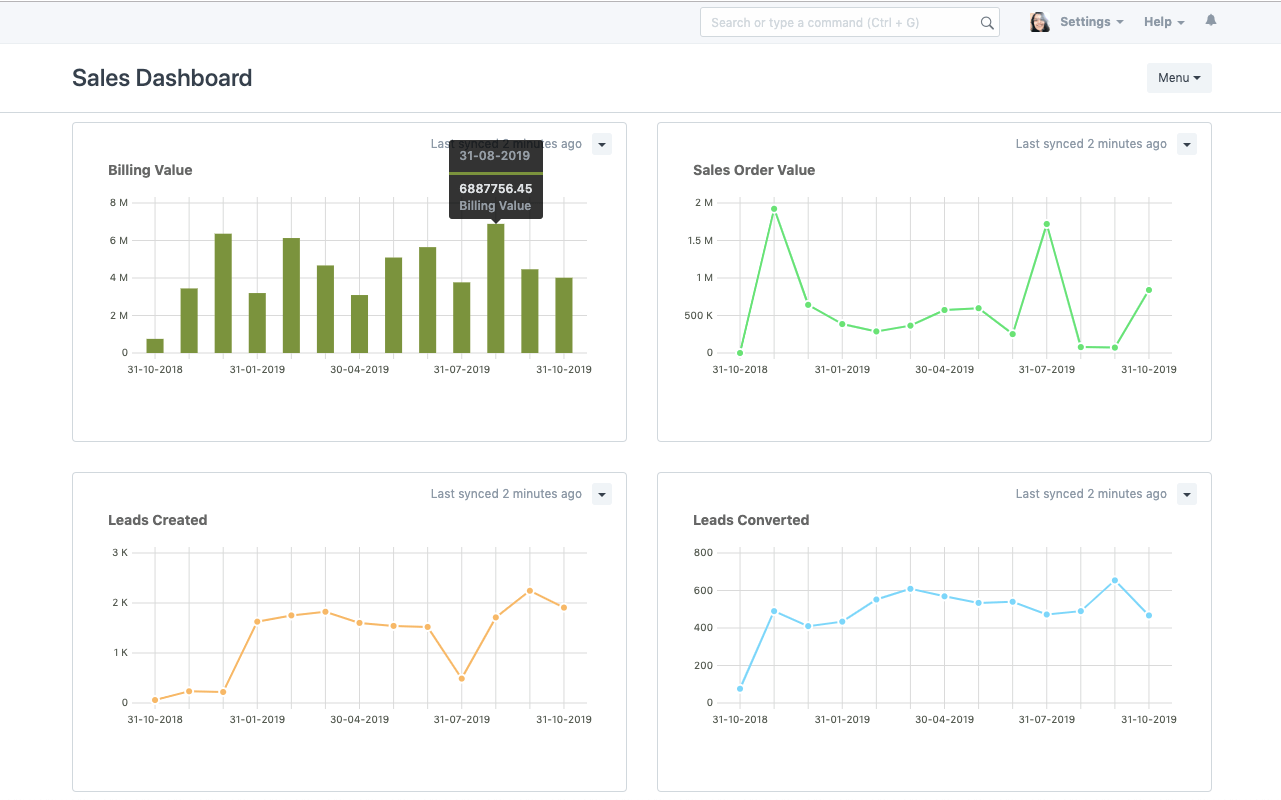1281x800 pixels.
Task: Click the notifications bell icon
Action: pyautogui.click(x=1210, y=20)
